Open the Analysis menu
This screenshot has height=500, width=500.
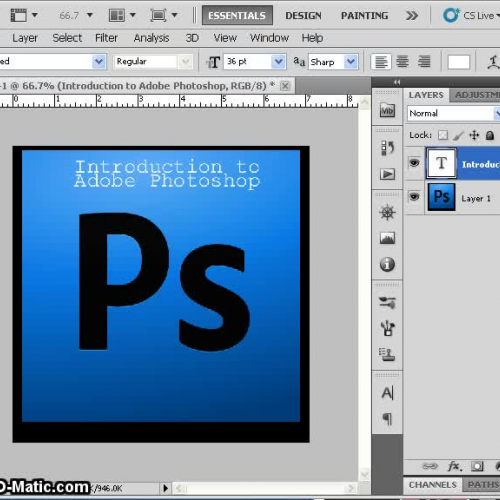click(151, 38)
